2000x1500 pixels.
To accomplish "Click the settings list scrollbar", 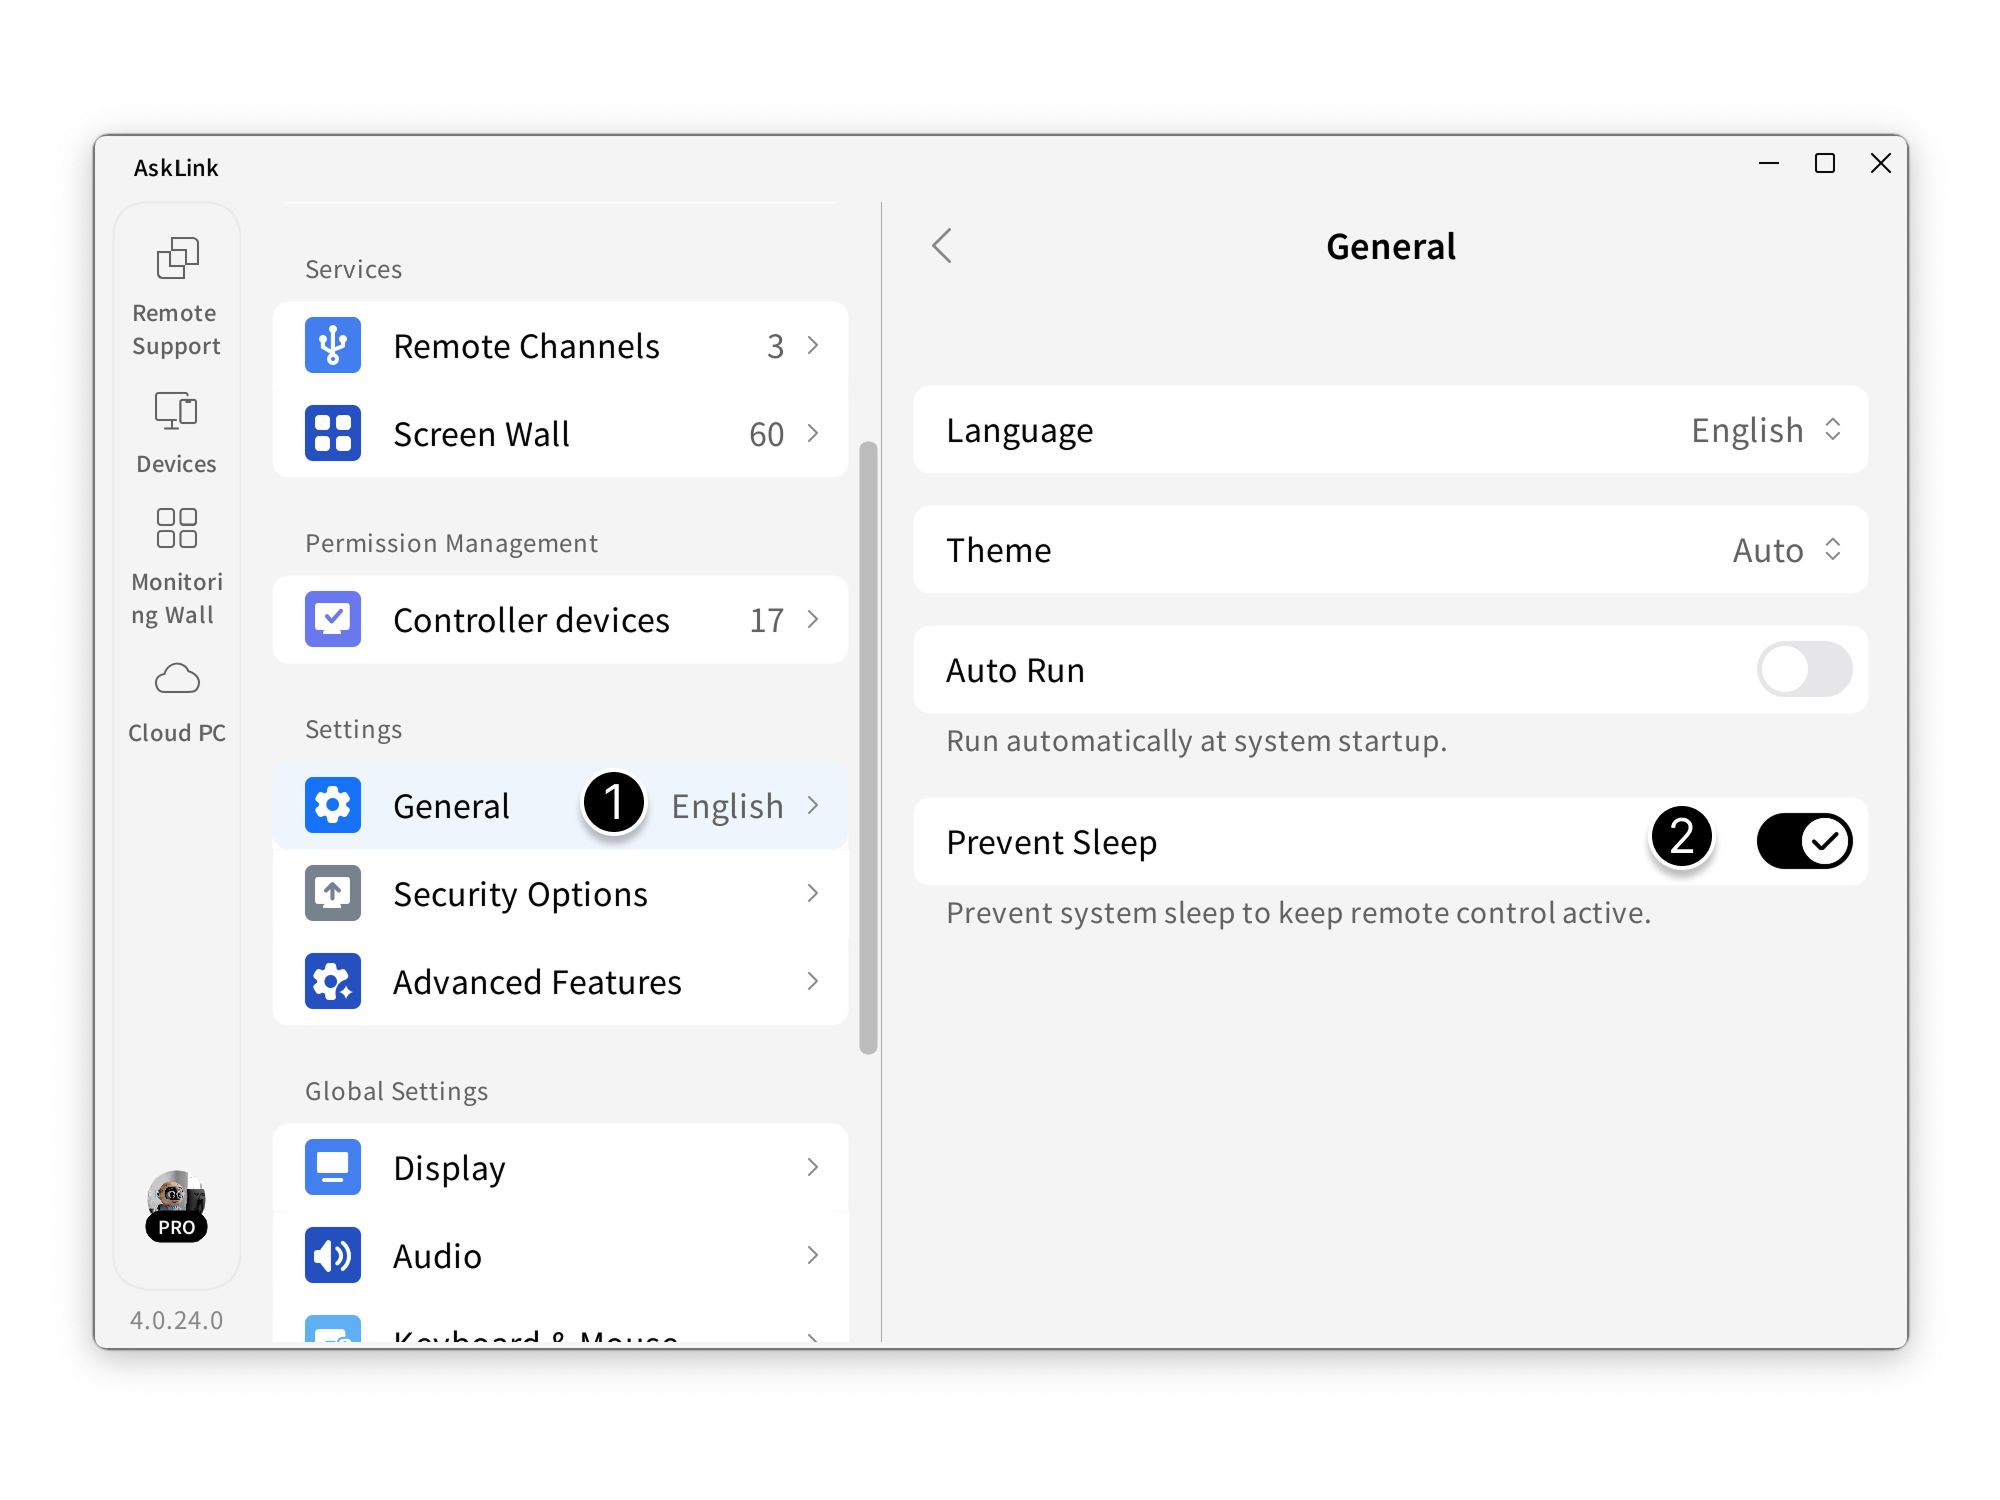I will coord(868,746).
